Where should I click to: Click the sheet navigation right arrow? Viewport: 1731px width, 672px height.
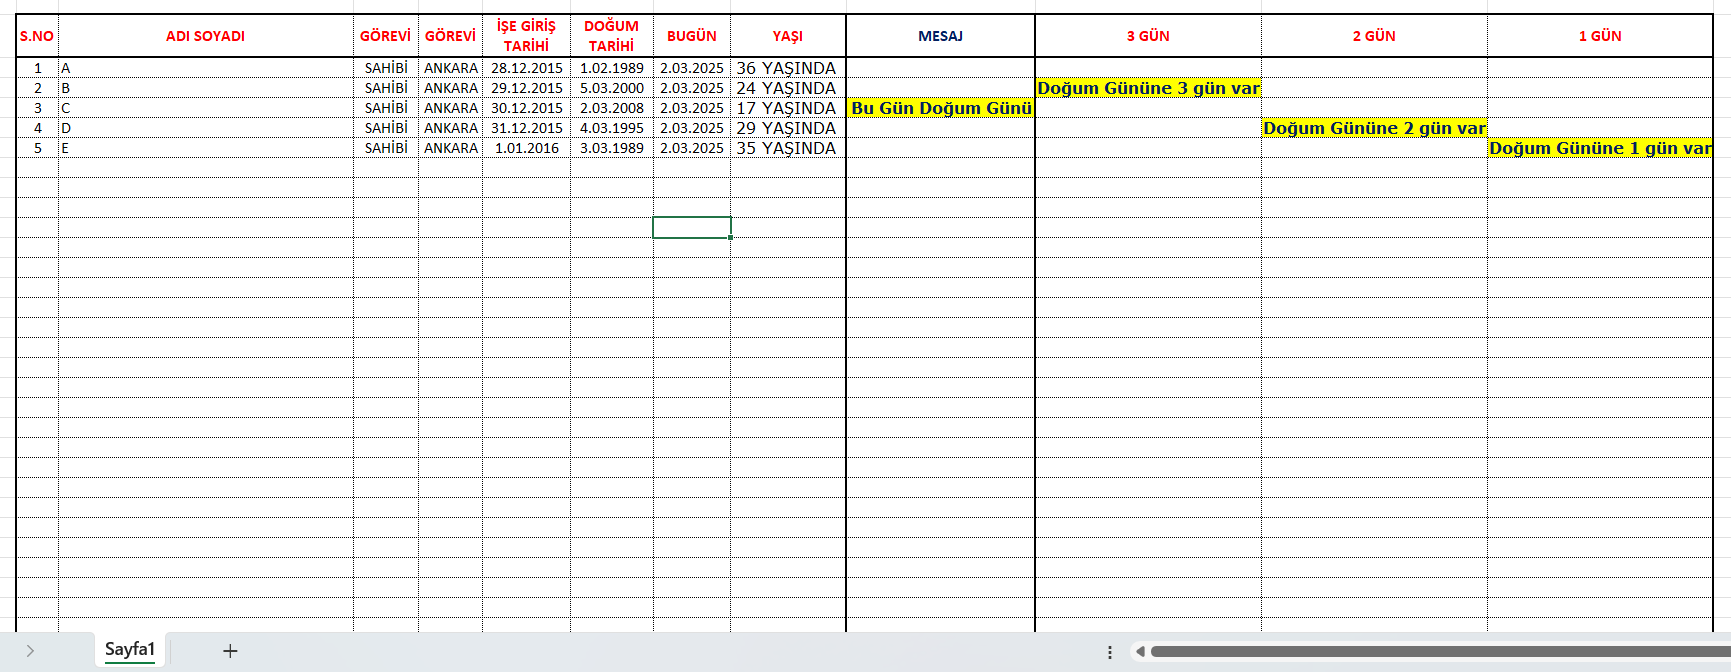click(x=30, y=651)
